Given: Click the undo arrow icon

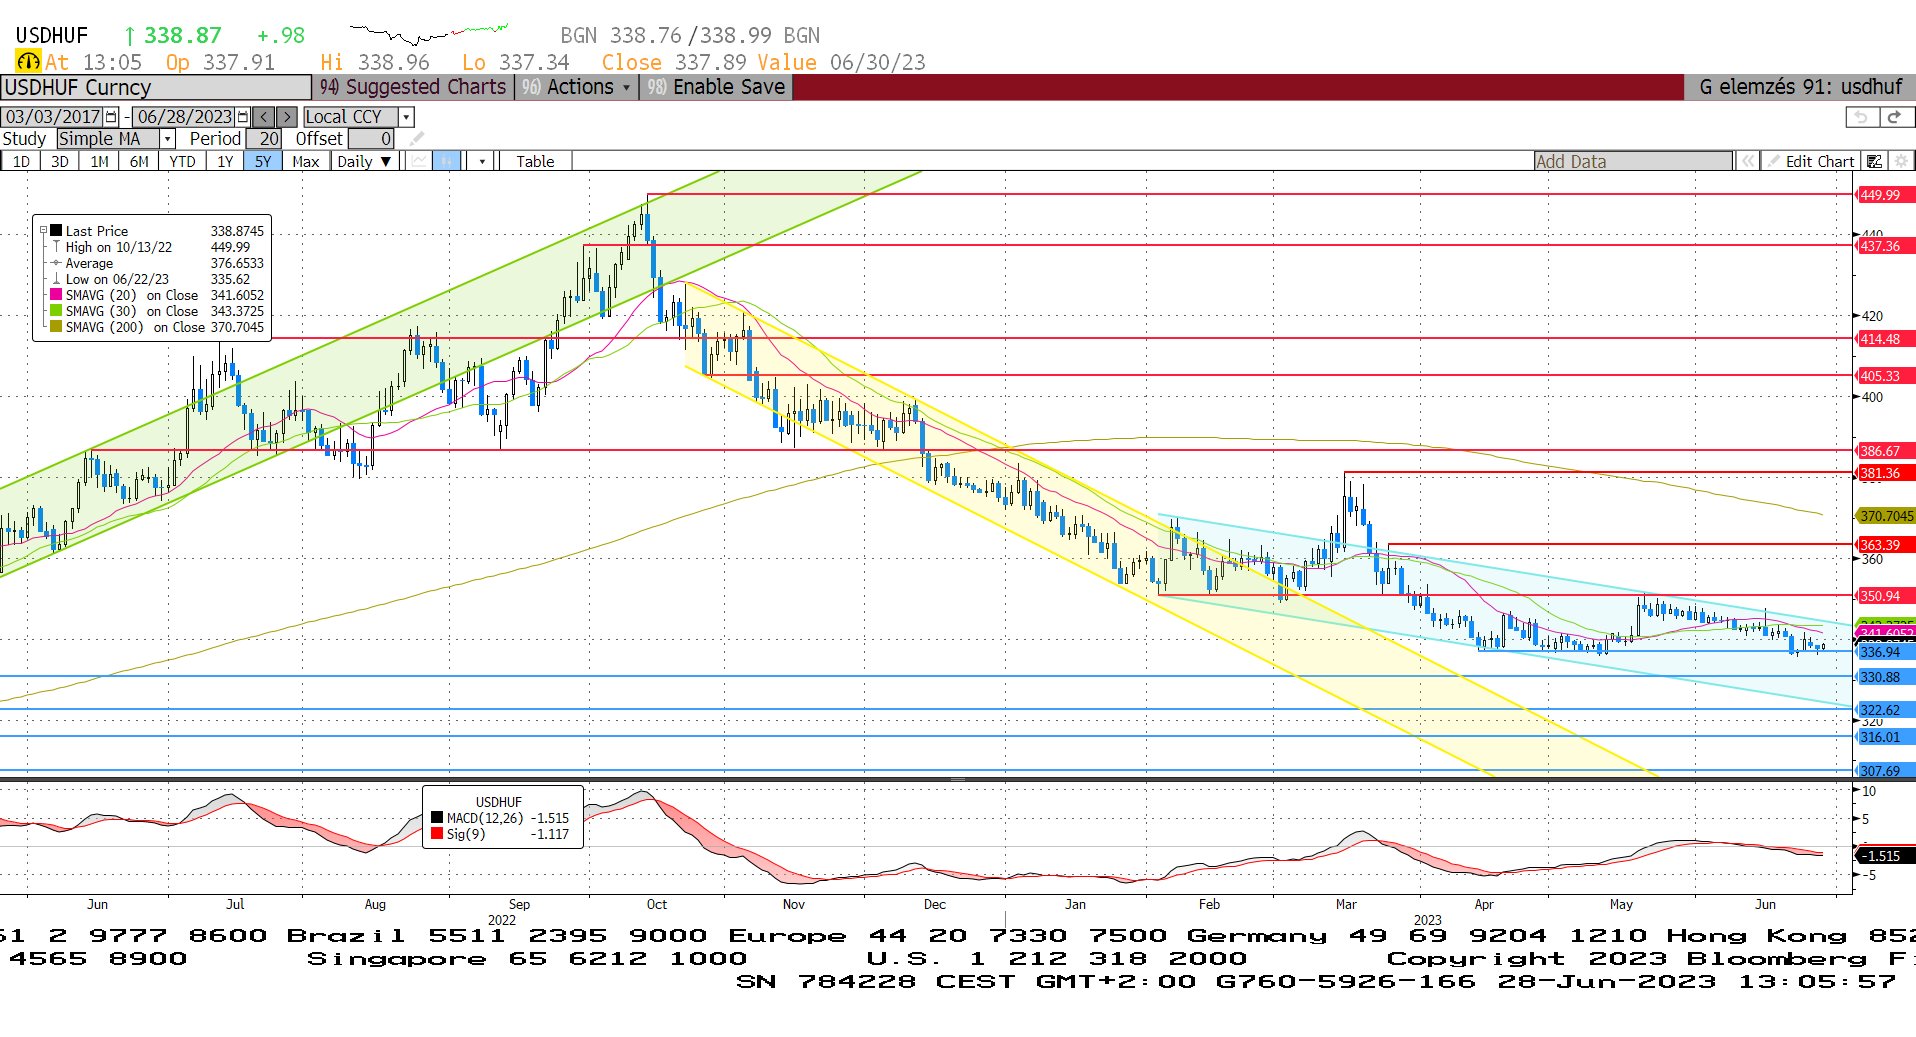Looking at the screenshot, I should pos(1860,117).
